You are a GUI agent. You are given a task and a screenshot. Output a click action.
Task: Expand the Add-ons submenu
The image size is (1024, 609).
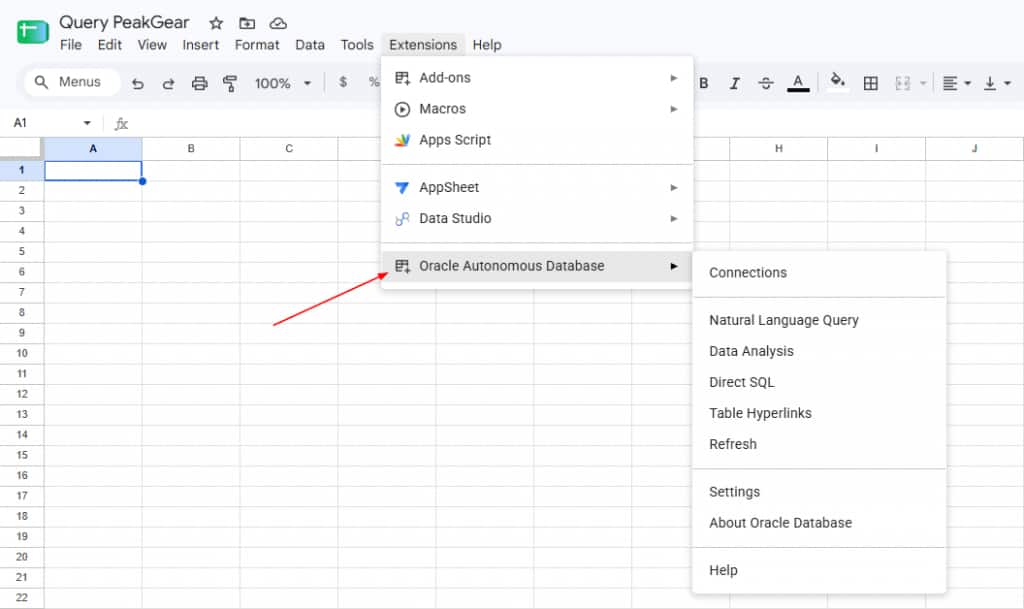[x=536, y=78]
